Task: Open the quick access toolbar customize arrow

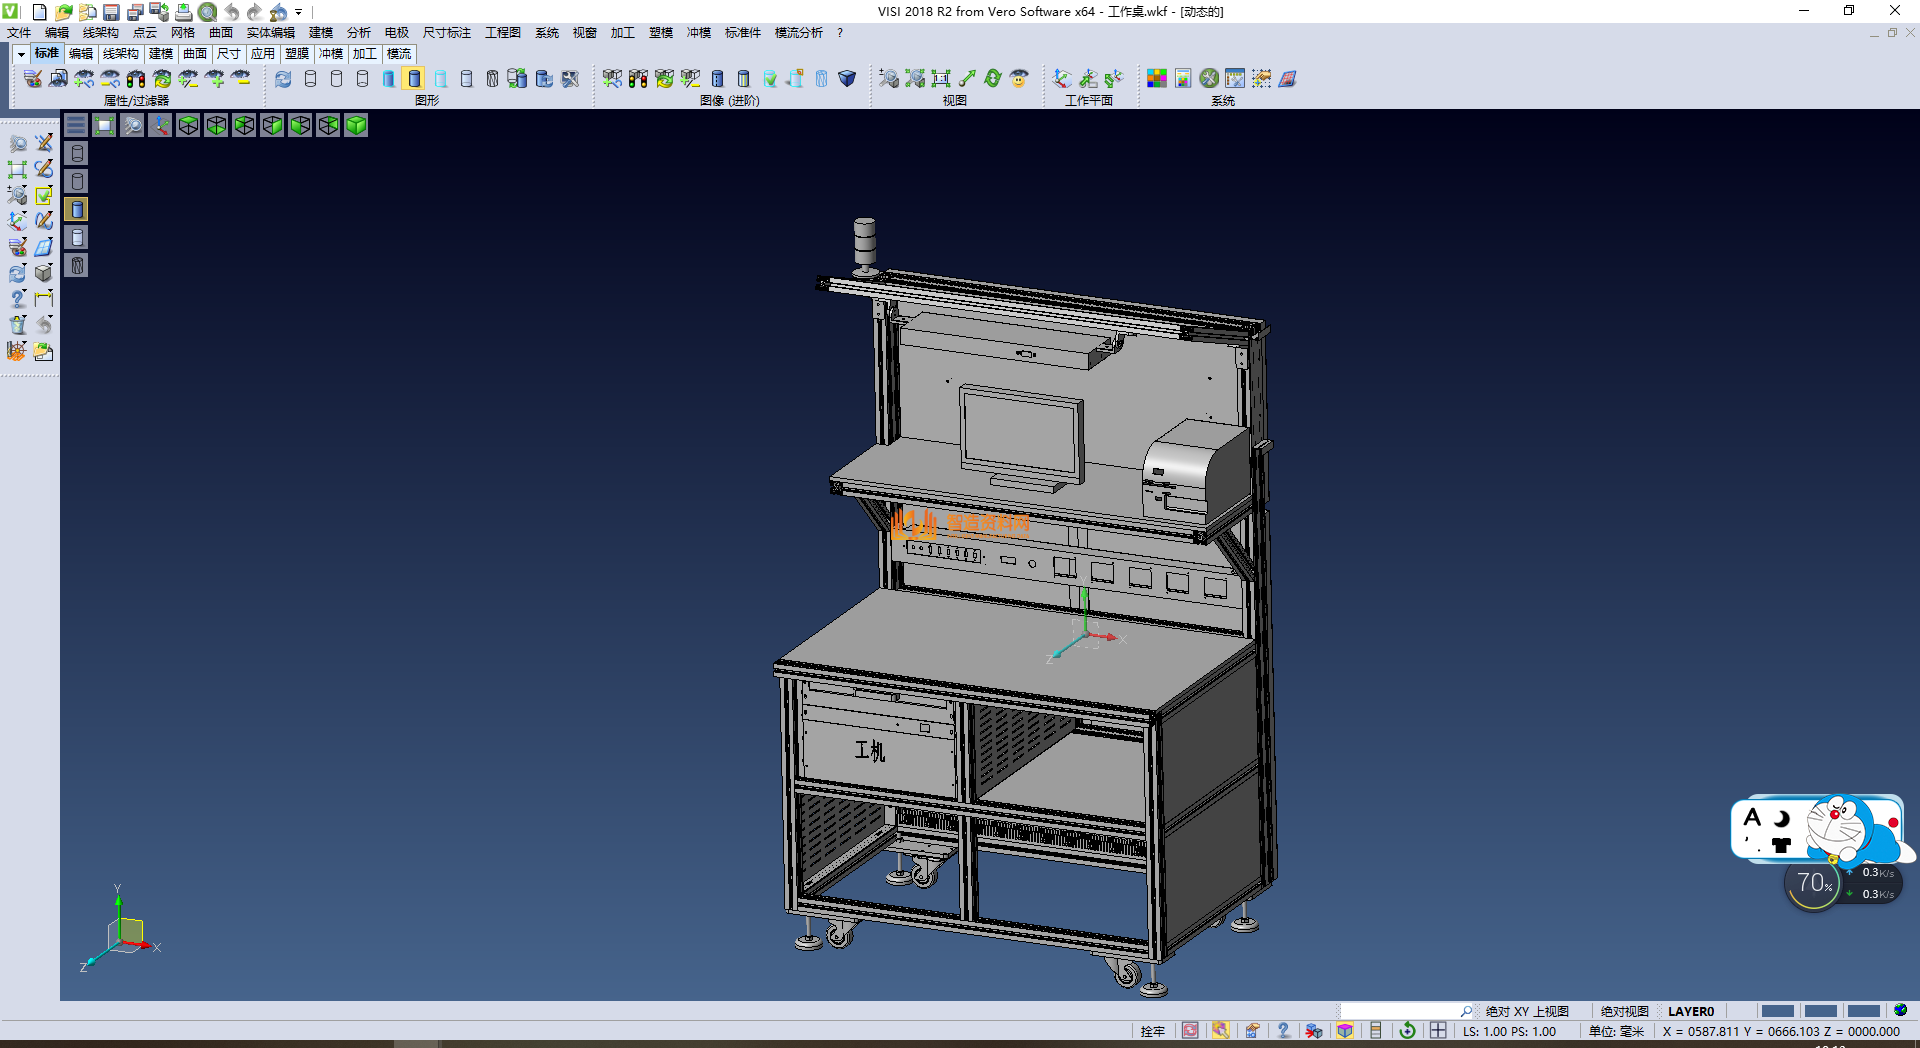Action: pyautogui.click(x=299, y=13)
